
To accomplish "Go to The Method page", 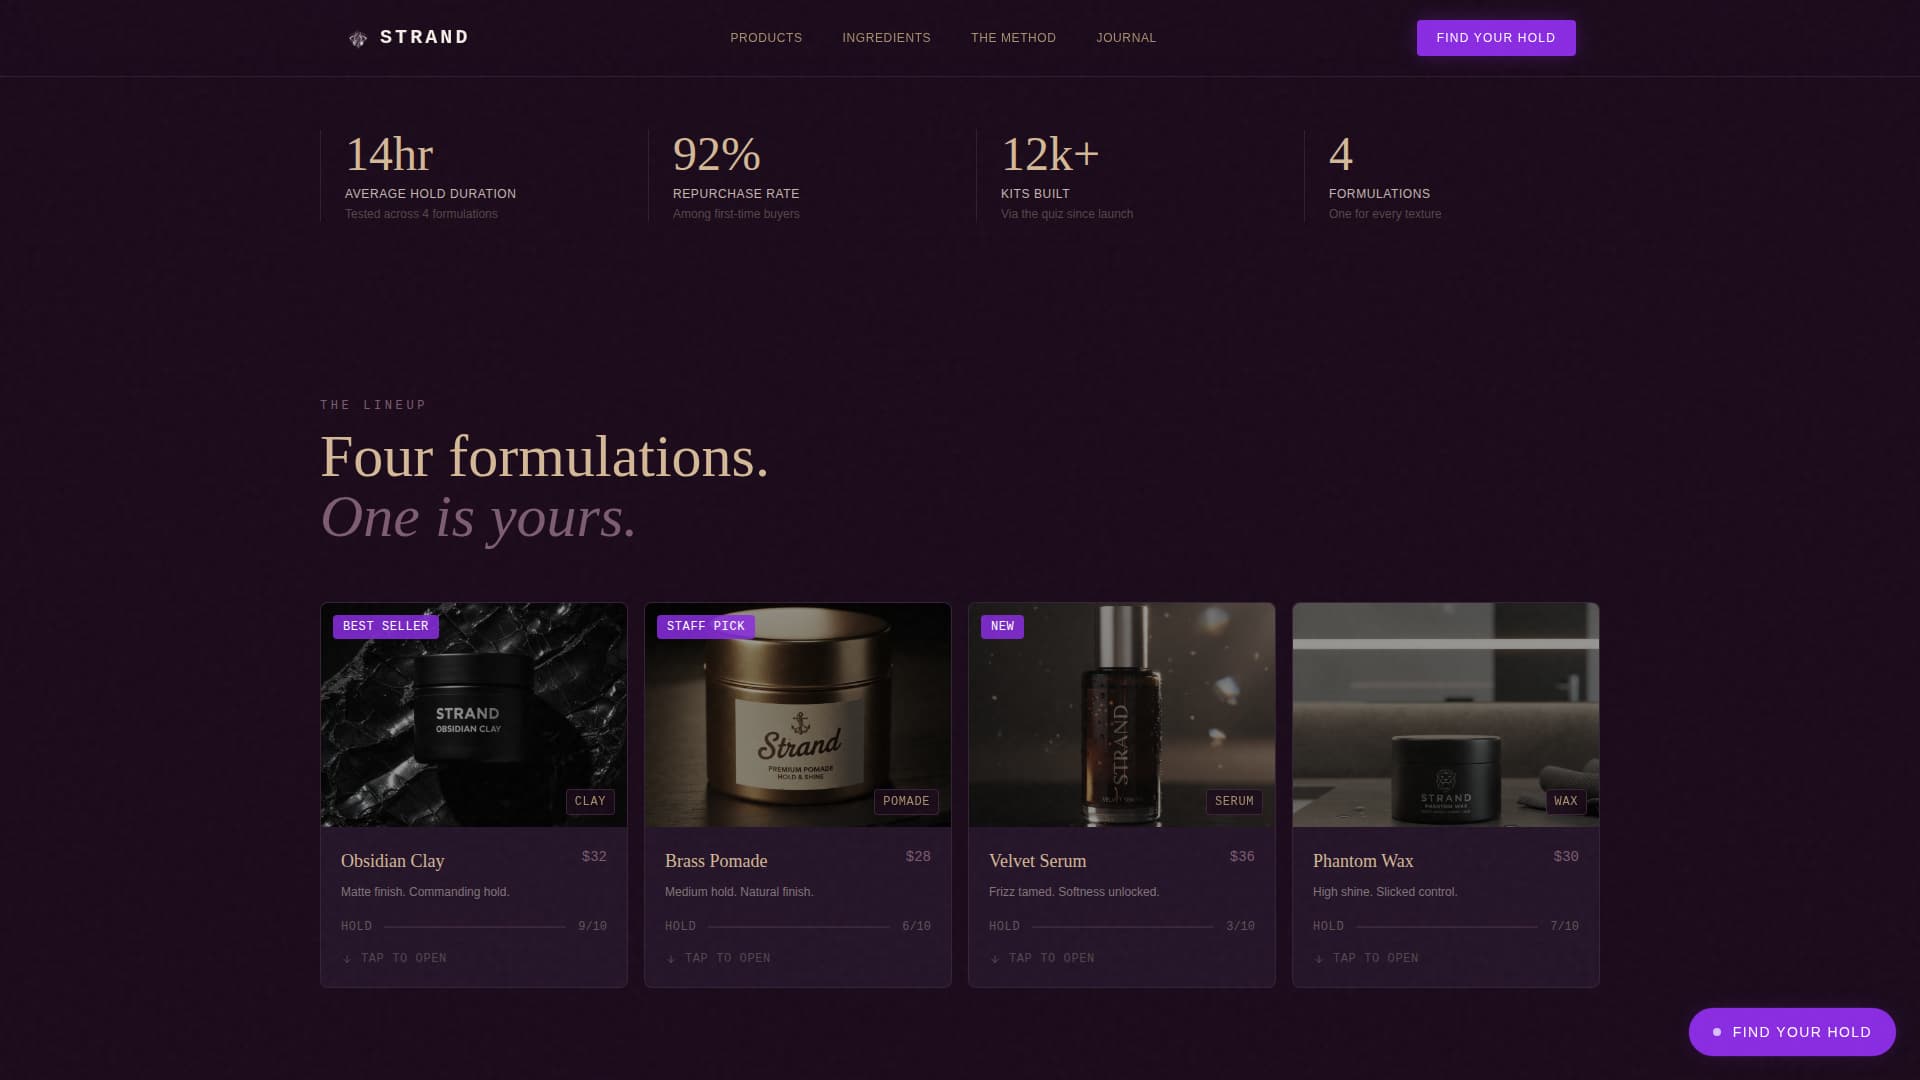I will point(1013,38).
